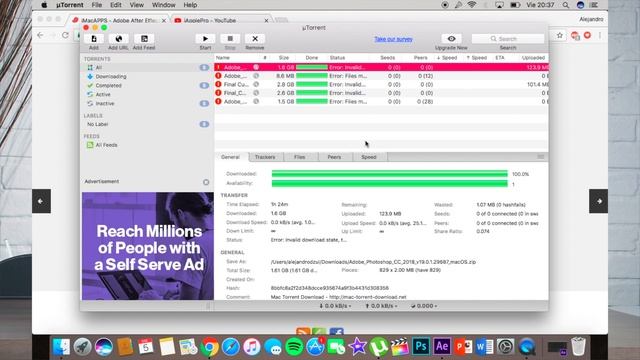
Task: Open Google Chrome from the Dock
Action: pyautogui.click(x=210, y=347)
